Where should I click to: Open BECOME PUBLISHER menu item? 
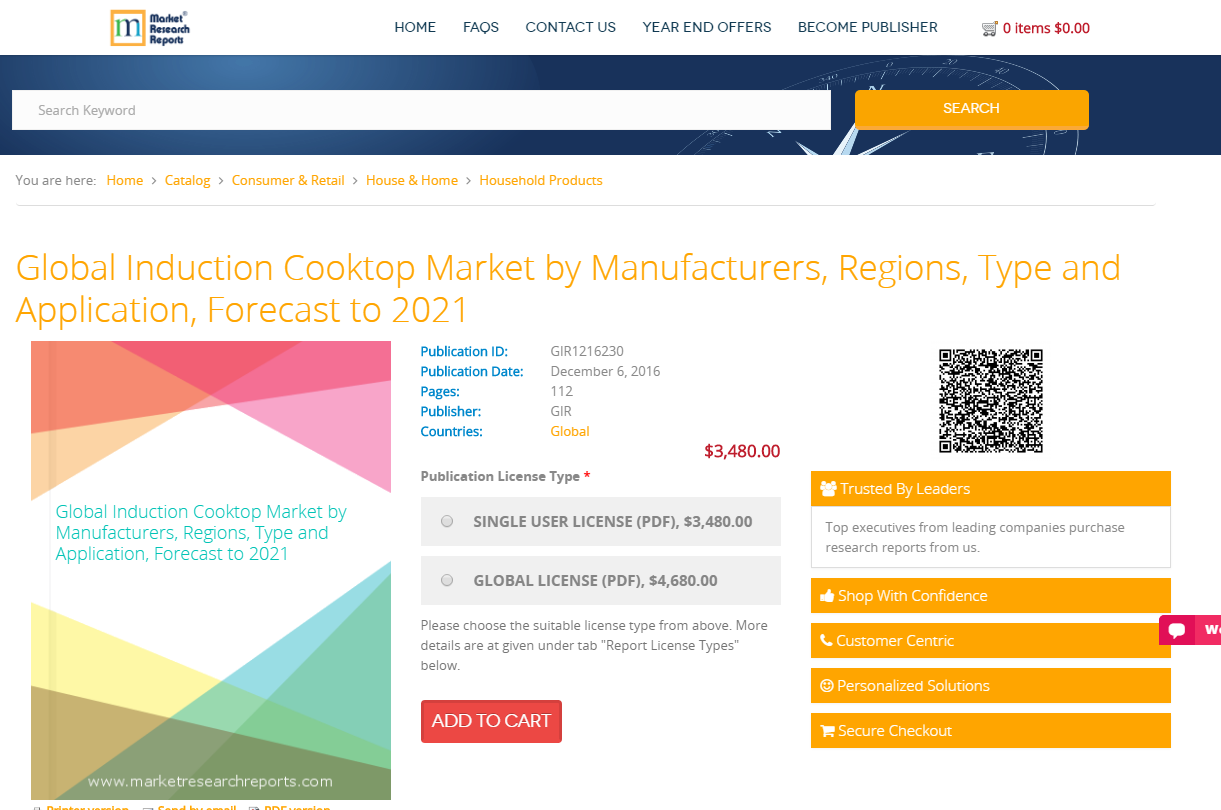click(x=868, y=27)
